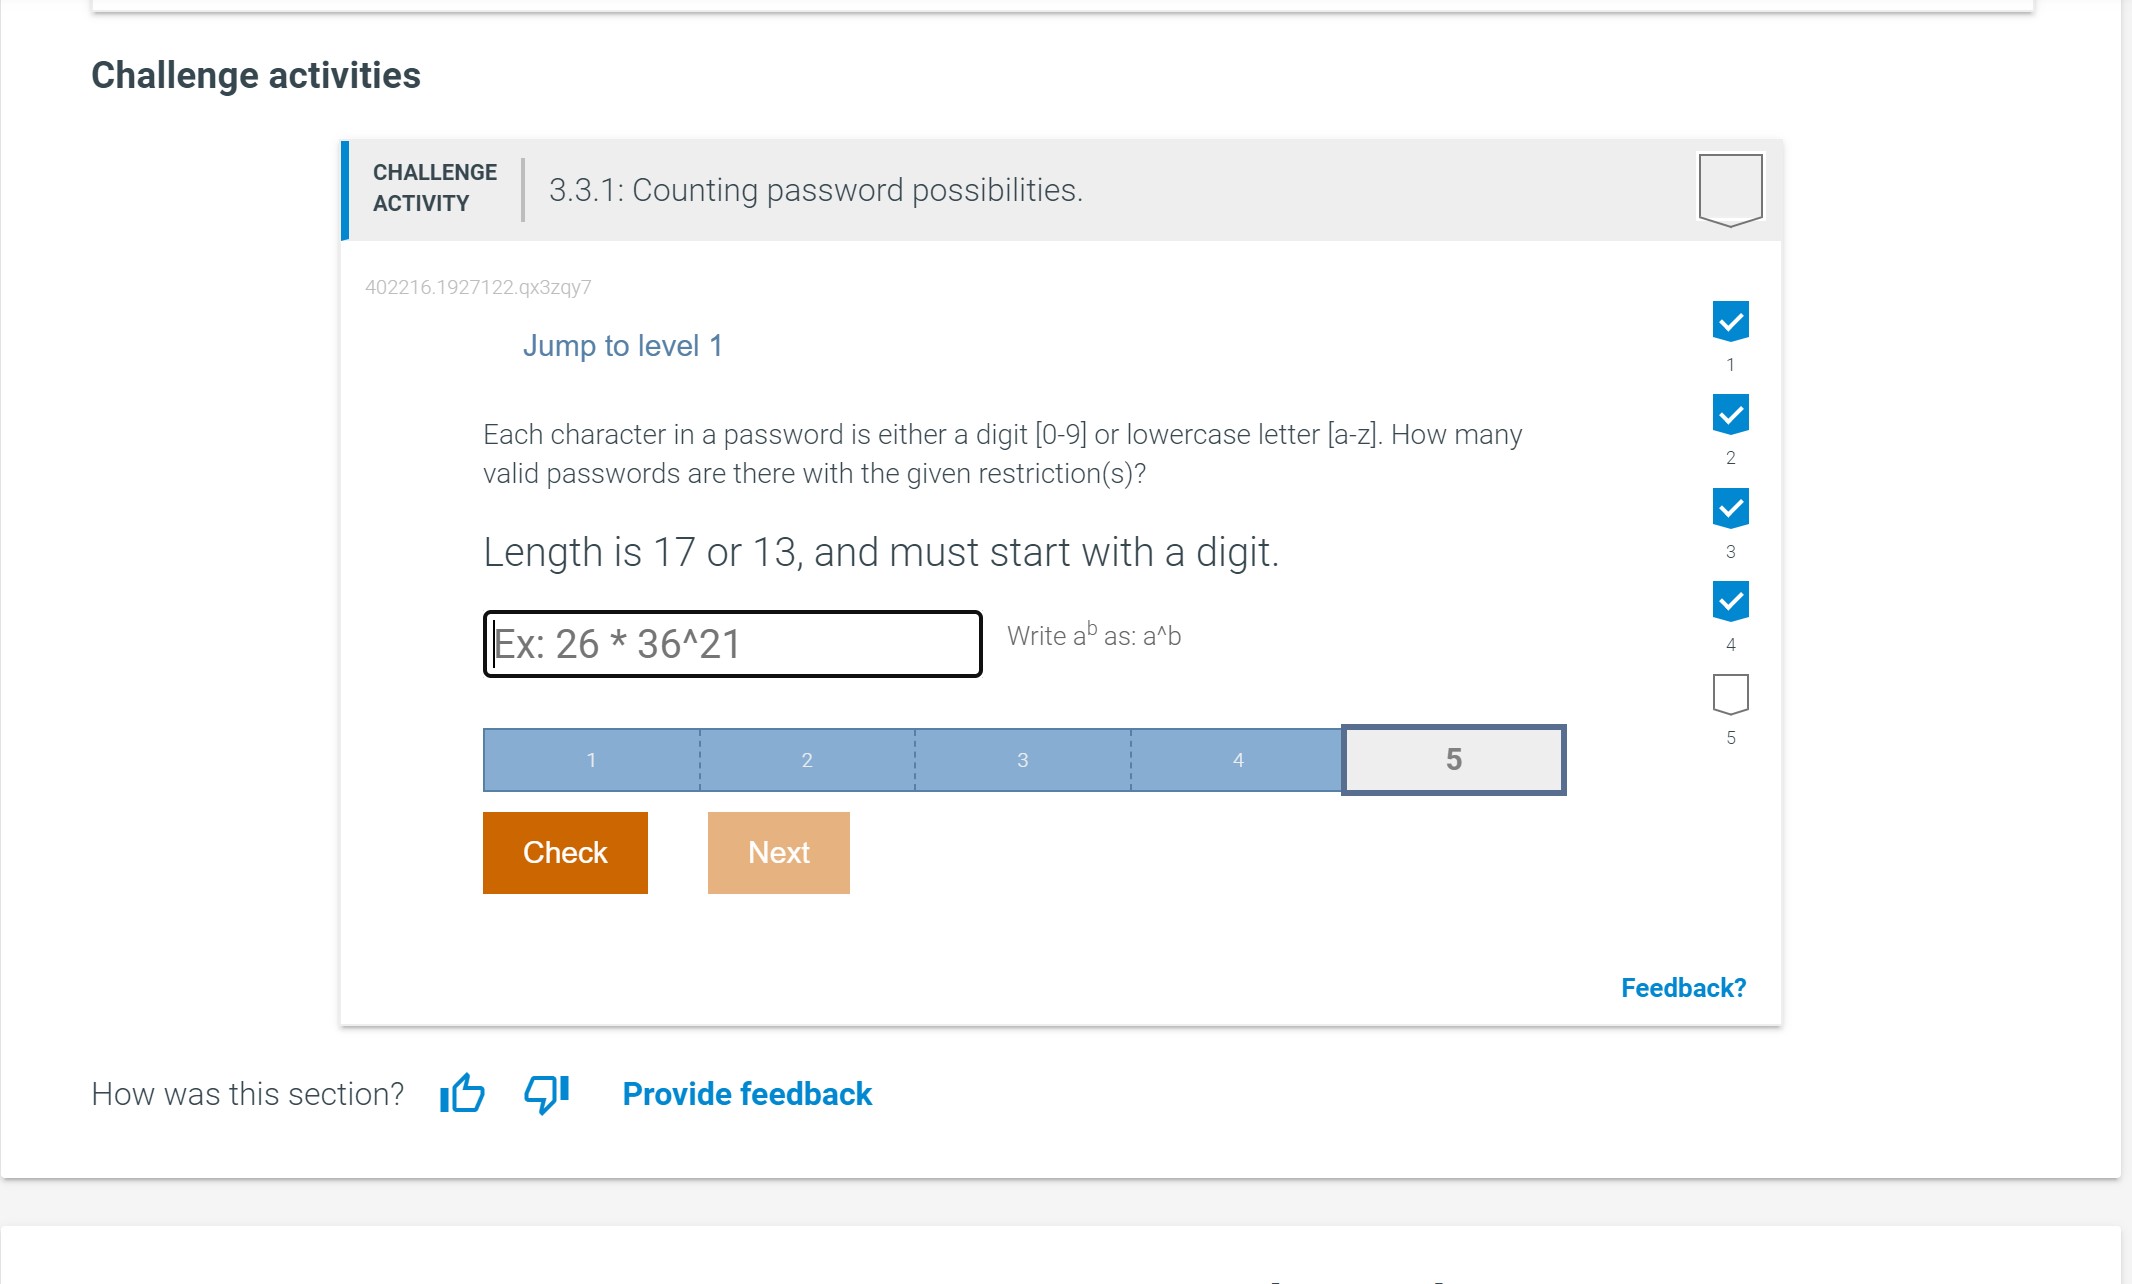Click the thumbs down icon
Viewport: 2132px width, 1284px height.
pyautogui.click(x=547, y=1093)
